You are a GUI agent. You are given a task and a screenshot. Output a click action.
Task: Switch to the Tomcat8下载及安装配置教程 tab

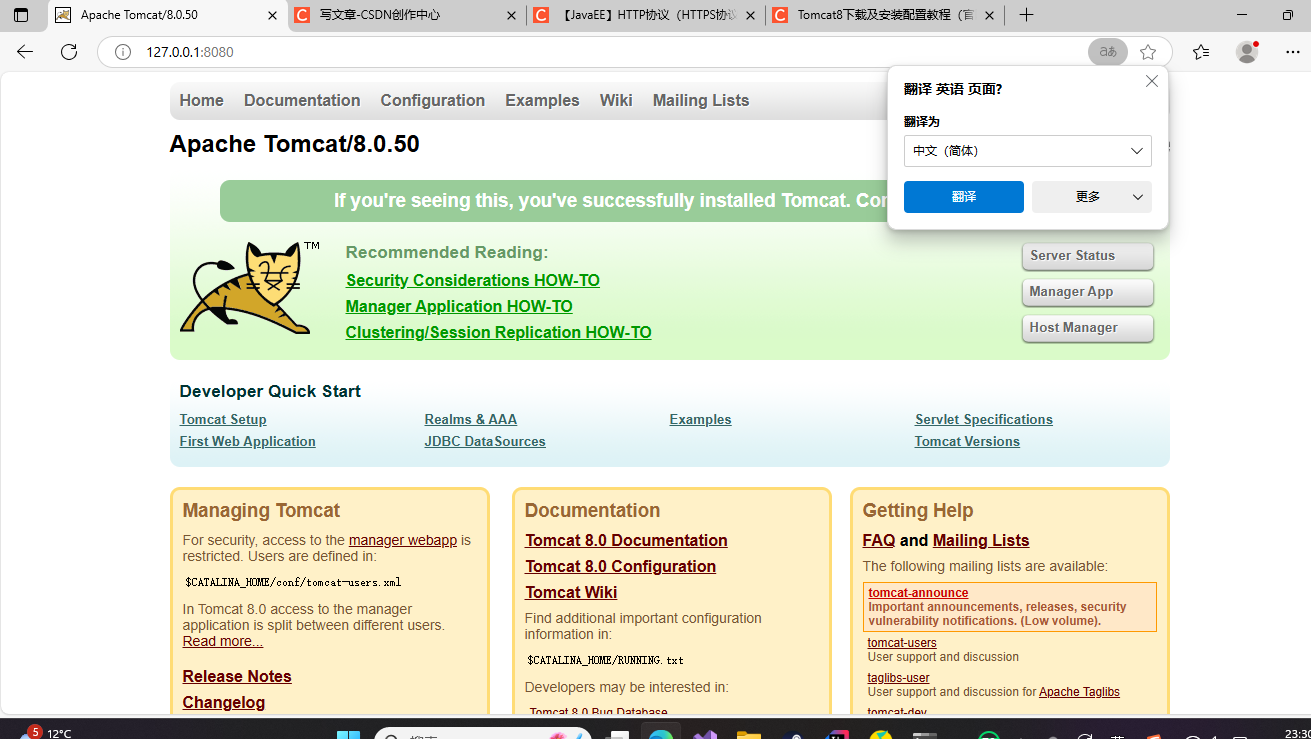click(x=886, y=15)
